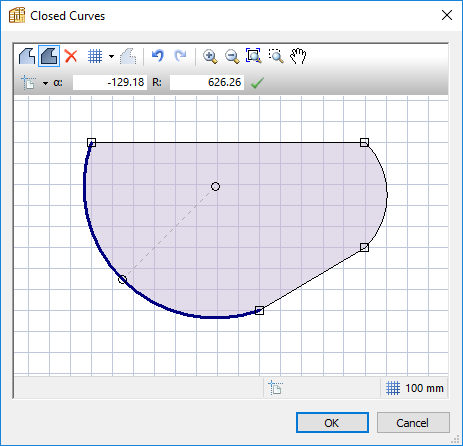Screen dimensions: 463x446
Task: Click the OK button
Action: click(x=332, y=423)
